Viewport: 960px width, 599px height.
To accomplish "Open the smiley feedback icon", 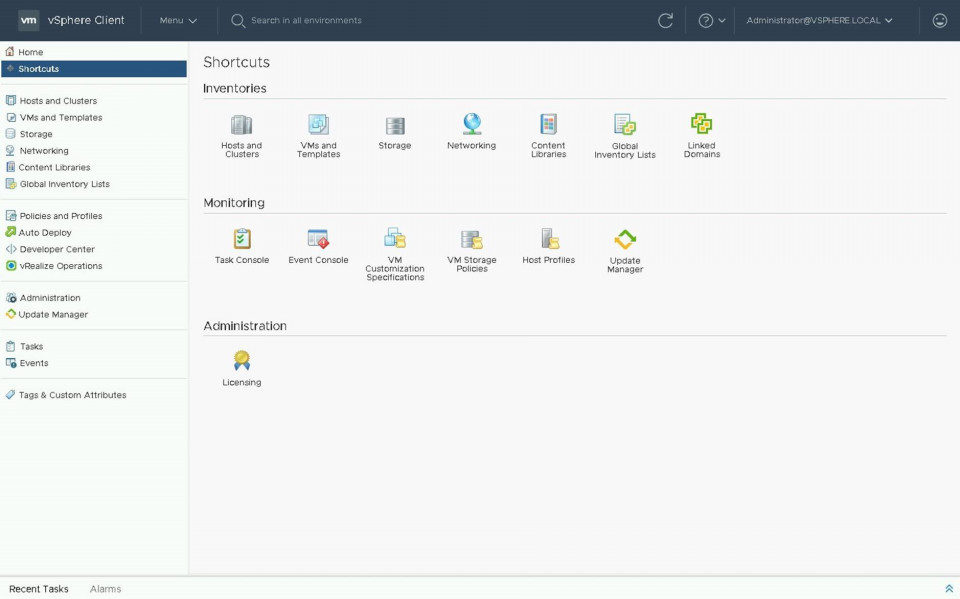I will pos(939,20).
